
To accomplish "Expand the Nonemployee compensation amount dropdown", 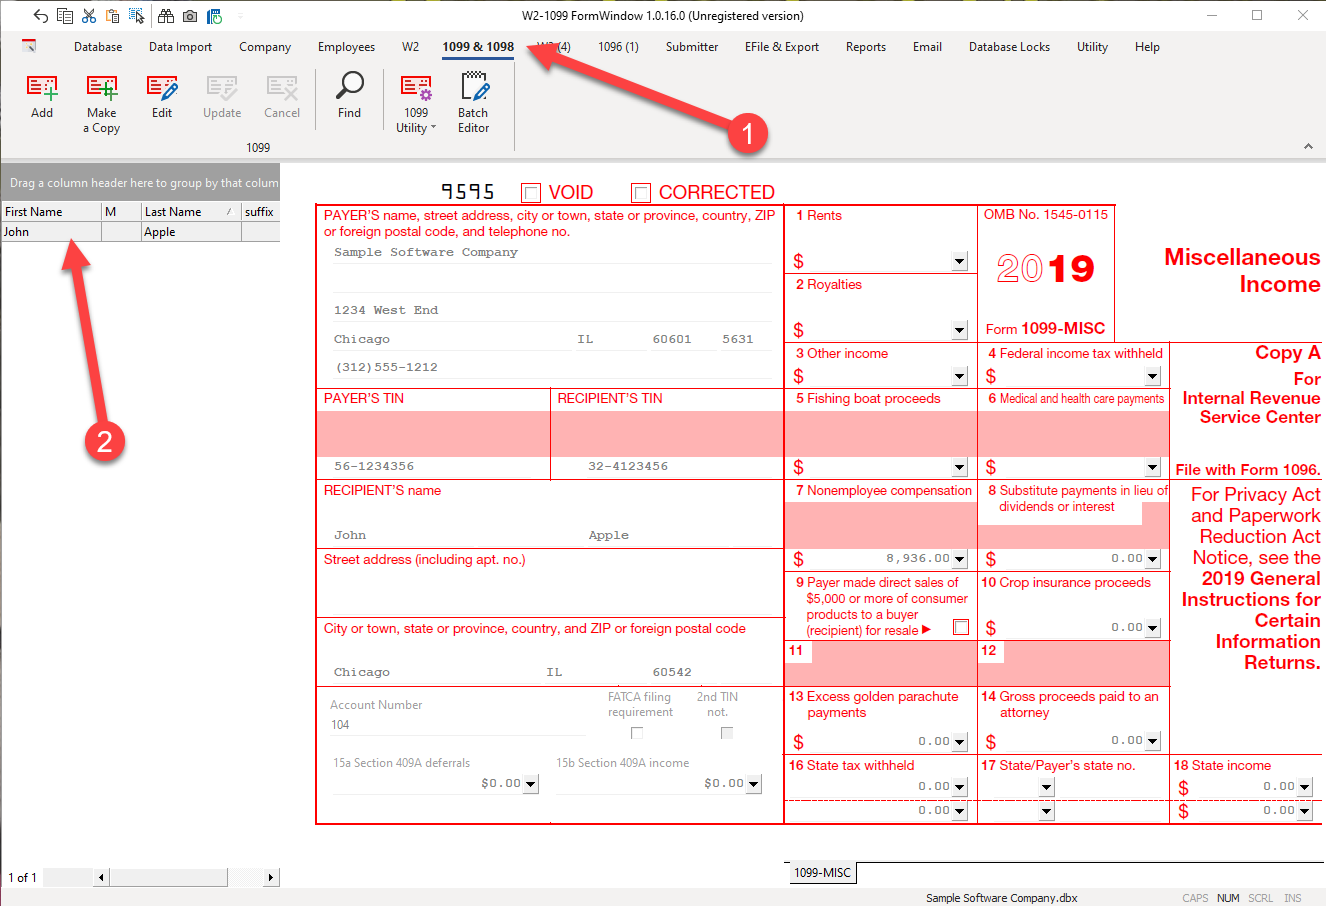I will [959, 559].
